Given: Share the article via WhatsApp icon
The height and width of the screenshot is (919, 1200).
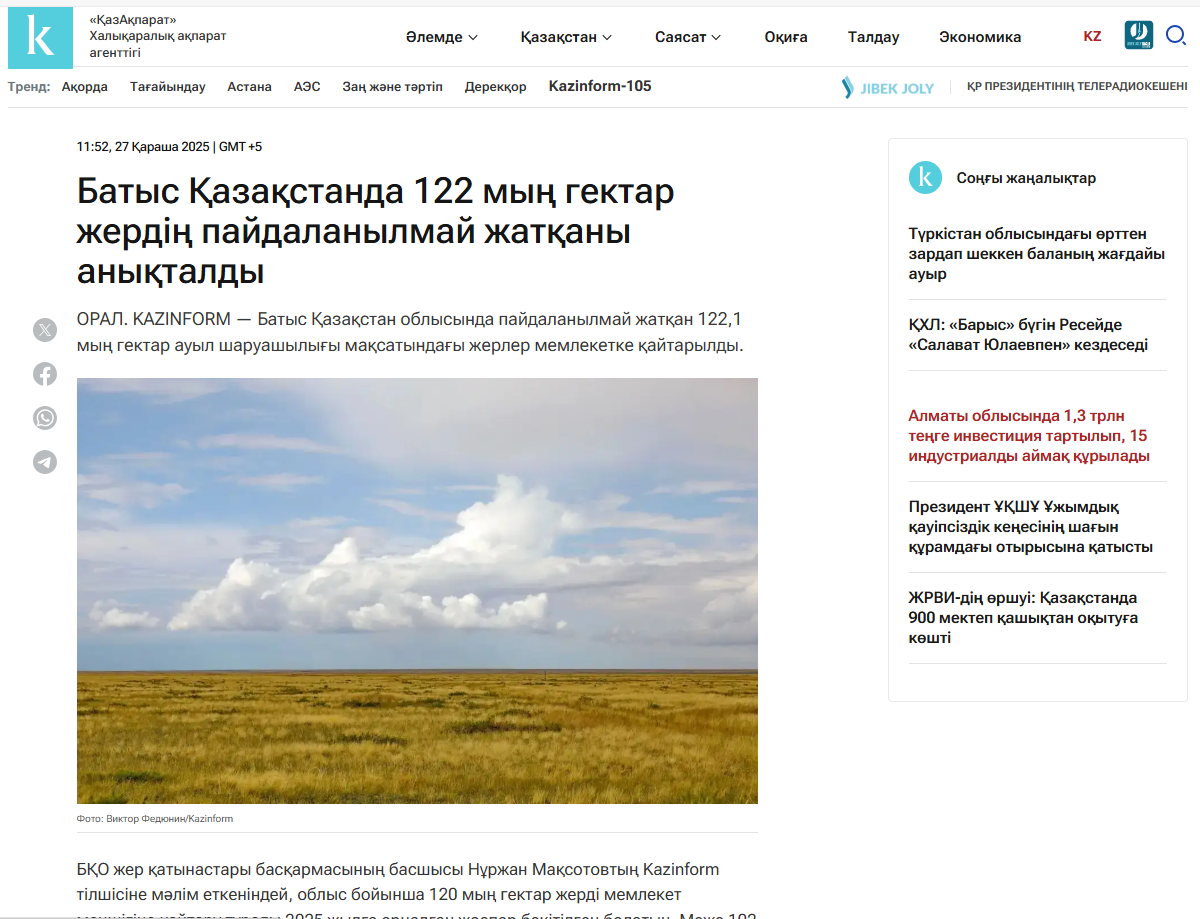Looking at the screenshot, I should coord(44,418).
